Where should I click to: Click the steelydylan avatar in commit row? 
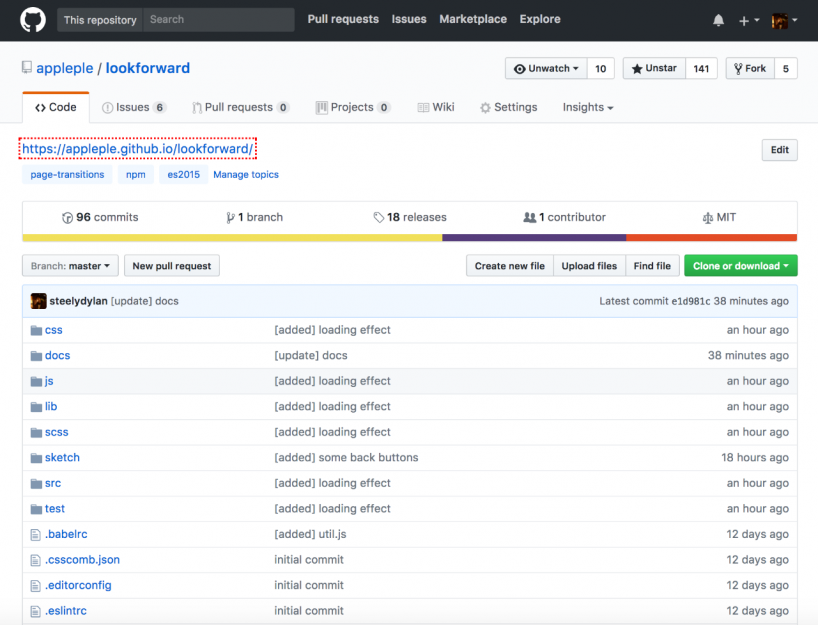(x=38, y=301)
